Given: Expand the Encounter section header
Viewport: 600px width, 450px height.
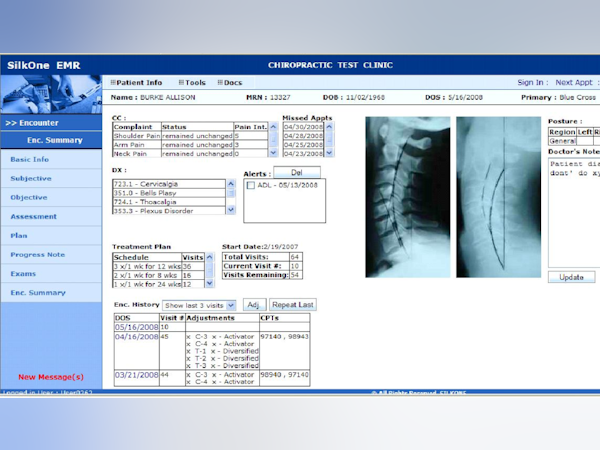Looking at the screenshot, I should pos(51,123).
